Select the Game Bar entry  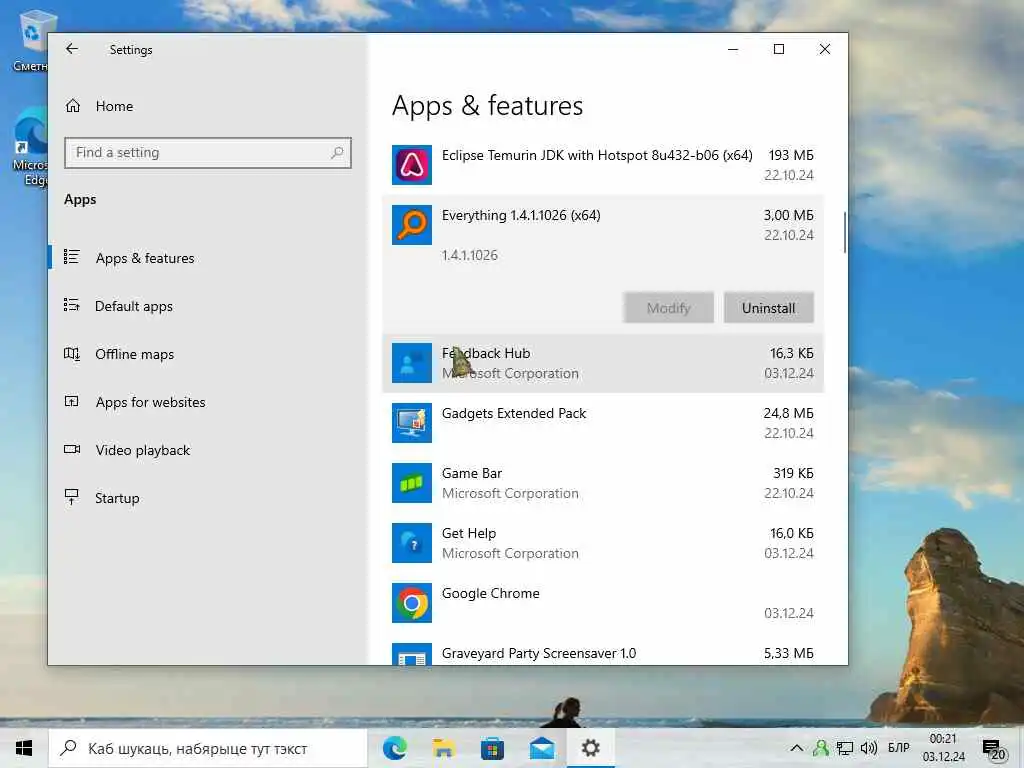pos(603,483)
